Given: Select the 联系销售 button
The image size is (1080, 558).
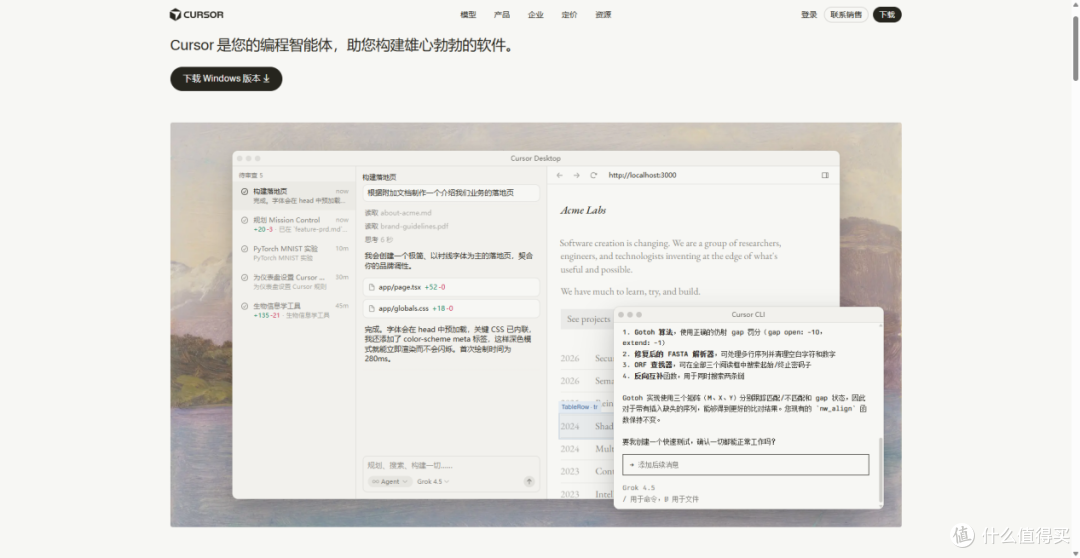Looking at the screenshot, I should [846, 14].
